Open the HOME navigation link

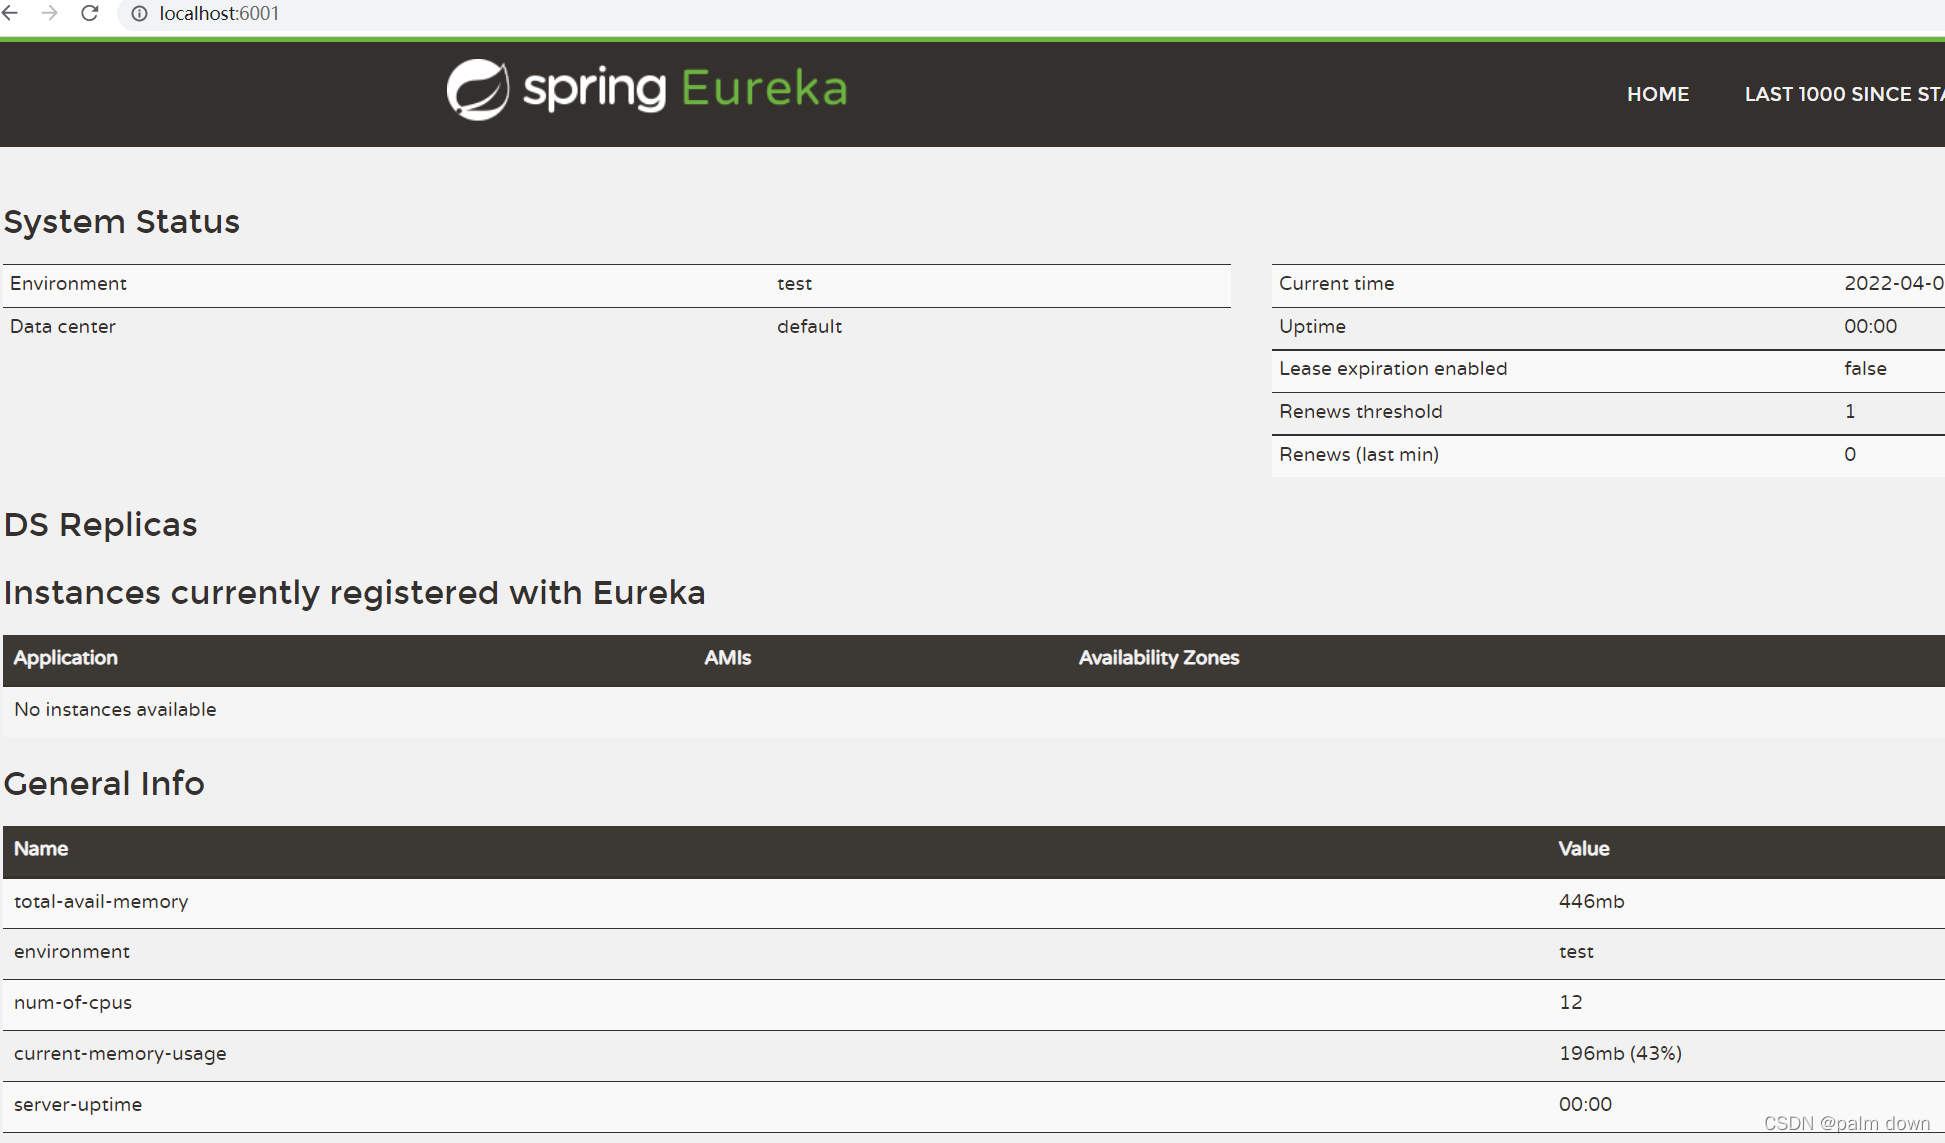point(1657,94)
